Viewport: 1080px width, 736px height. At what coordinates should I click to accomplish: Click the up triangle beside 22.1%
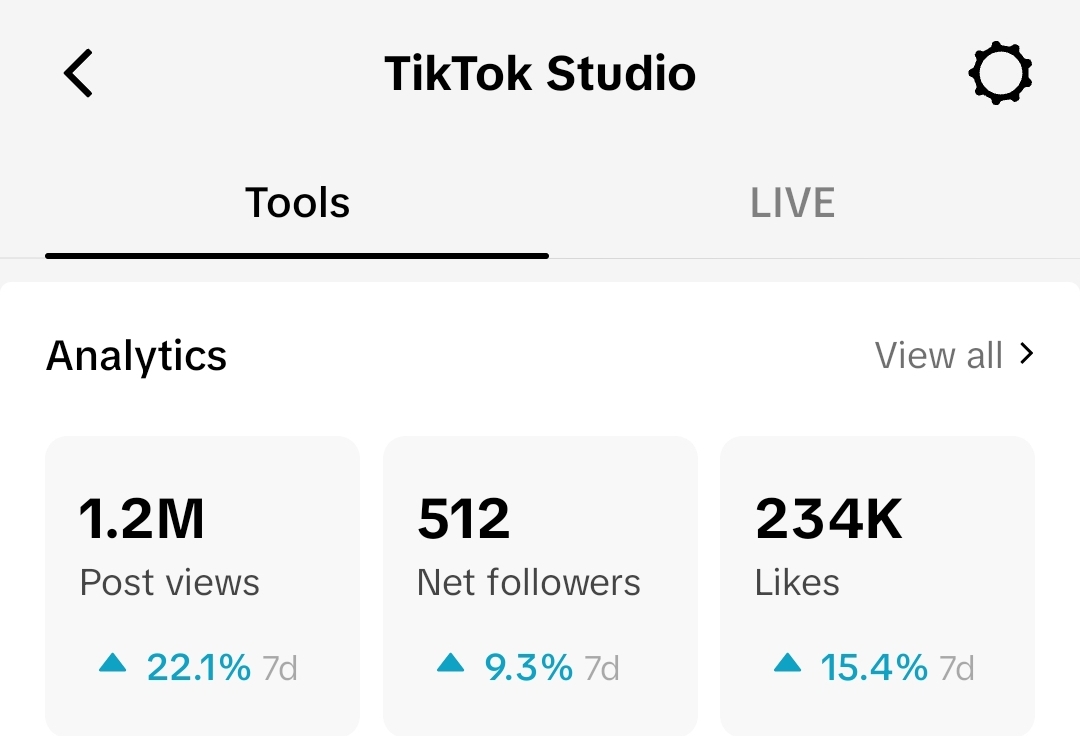tap(113, 663)
